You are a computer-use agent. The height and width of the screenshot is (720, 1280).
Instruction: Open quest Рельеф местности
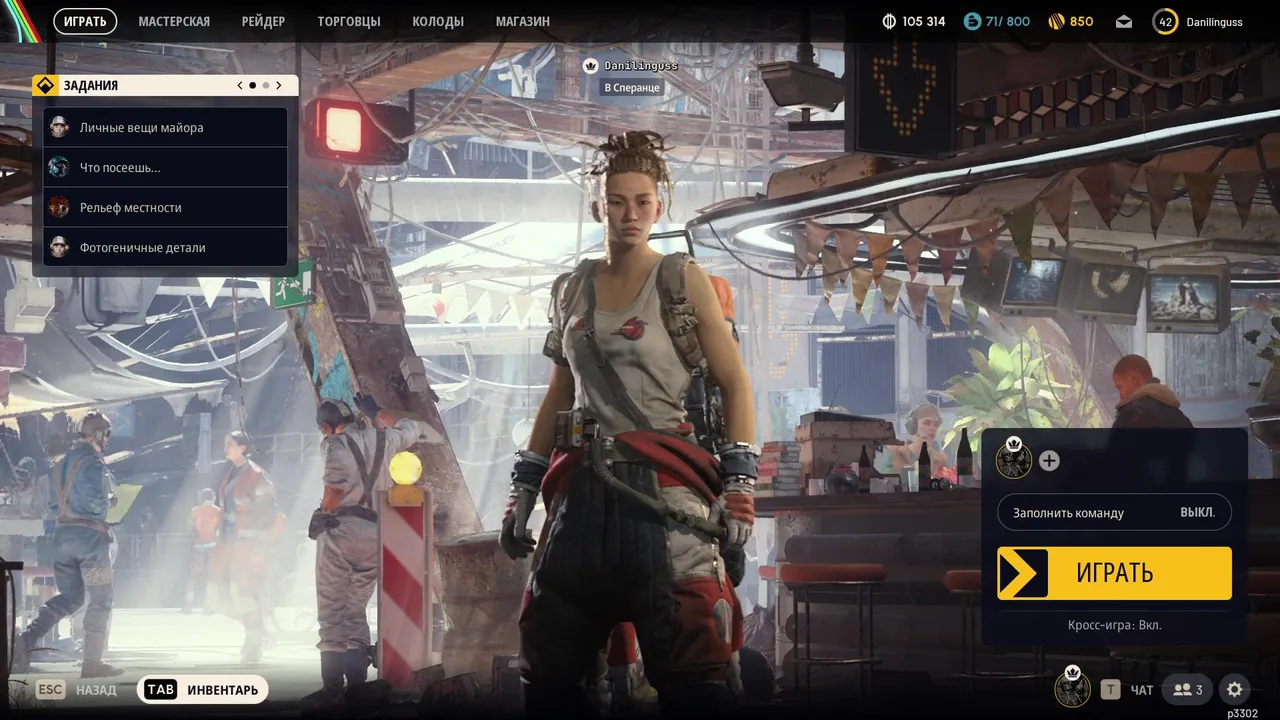165,207
